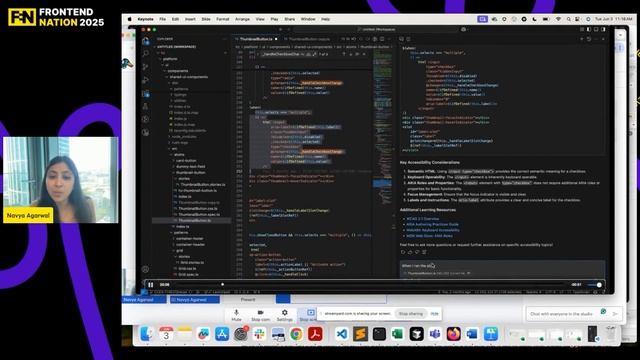Click the chat prompt input in Copilot panel
Image resolution: width=640 pixels, height=360 pixels.
[x=502, y=266]
